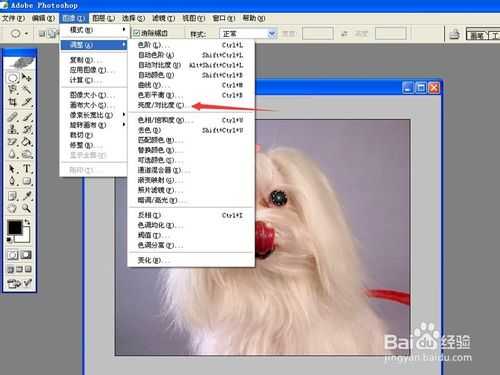
Task: Choose 反相 (Invert) Ctrl+I entry
Action: pyautogui.click(x=191, y=215)
